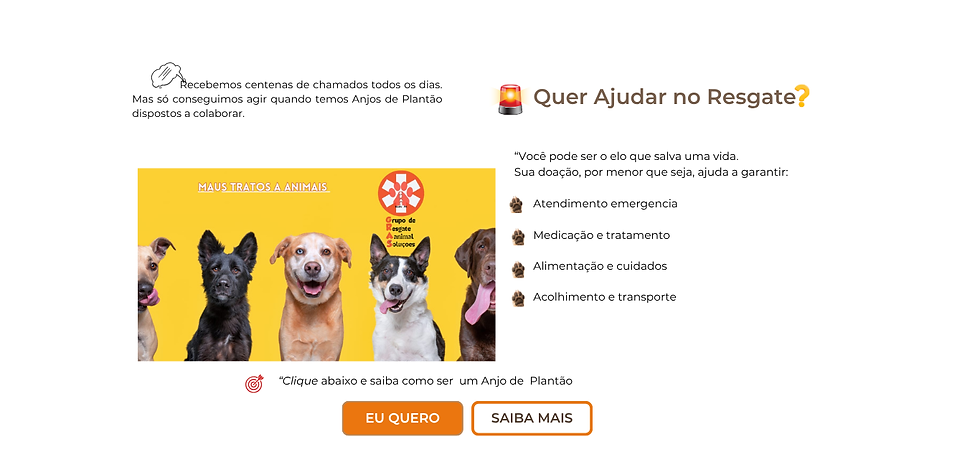This screenshot has height=452, width=980.
Task: Click the red siren emergency icon
Action: tap(511, 99)
